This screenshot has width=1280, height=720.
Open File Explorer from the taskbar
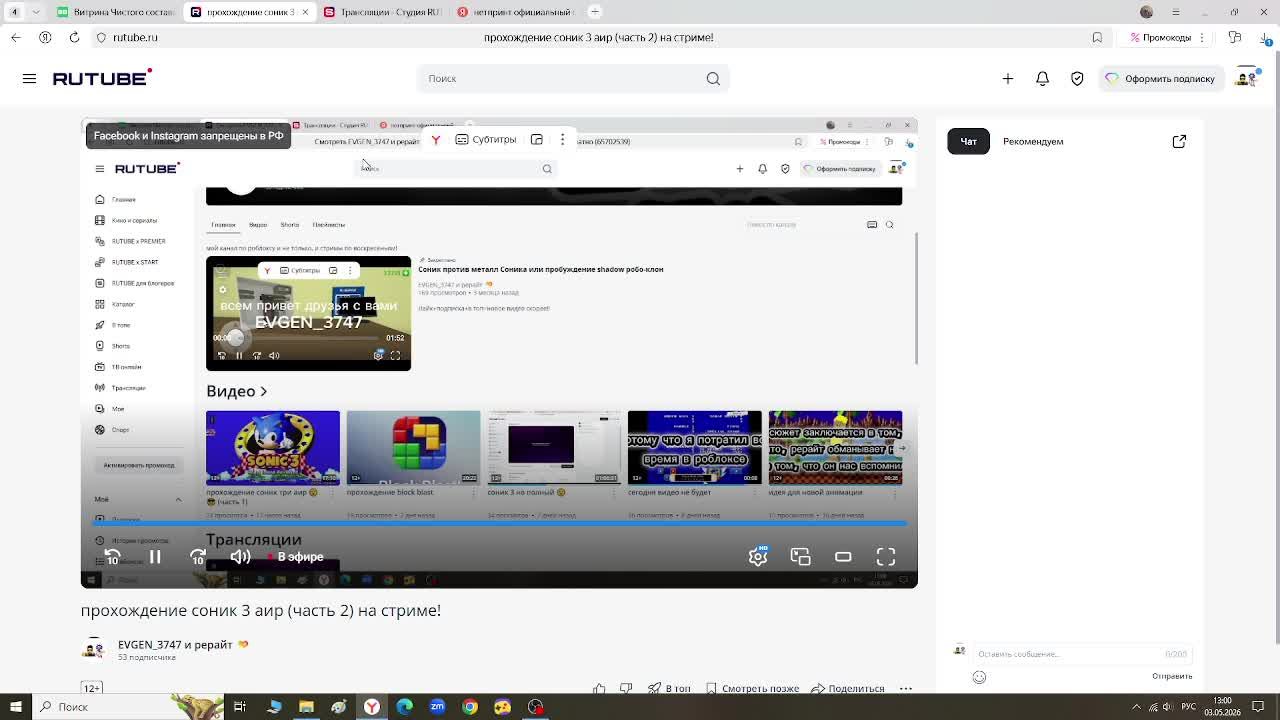(306, 707)
